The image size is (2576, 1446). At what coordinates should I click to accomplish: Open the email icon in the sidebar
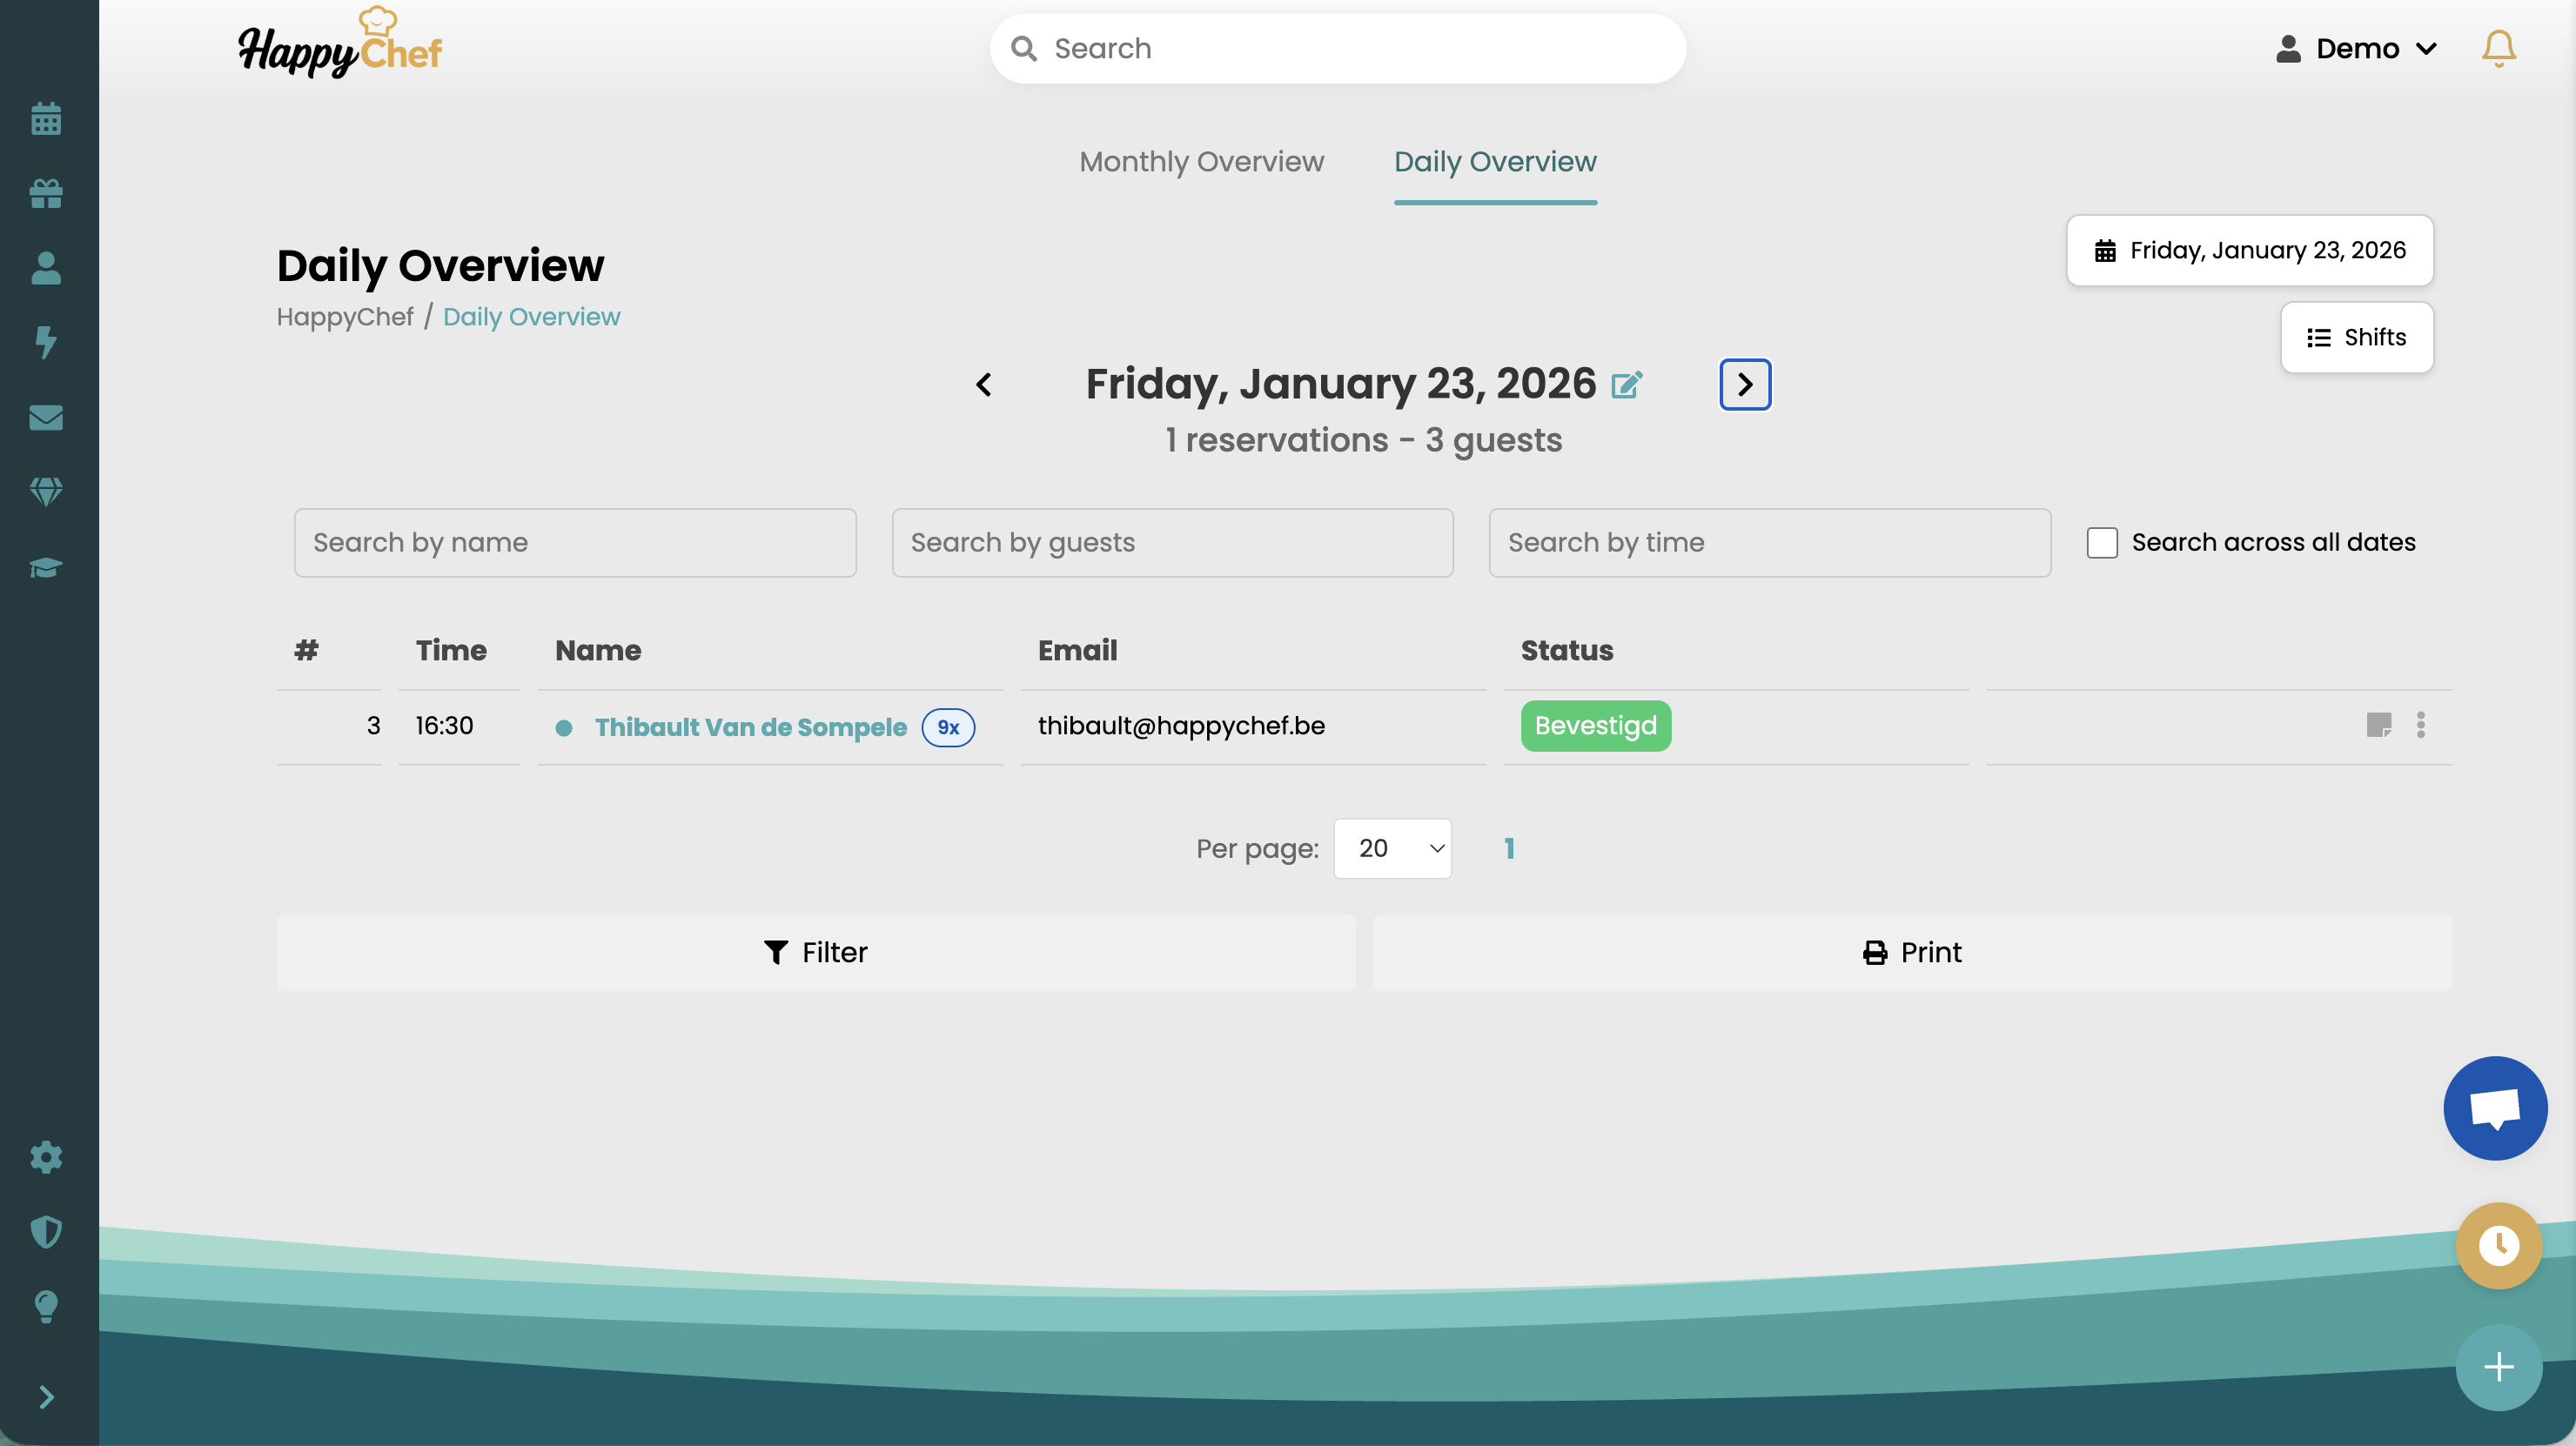pos(46,418)
